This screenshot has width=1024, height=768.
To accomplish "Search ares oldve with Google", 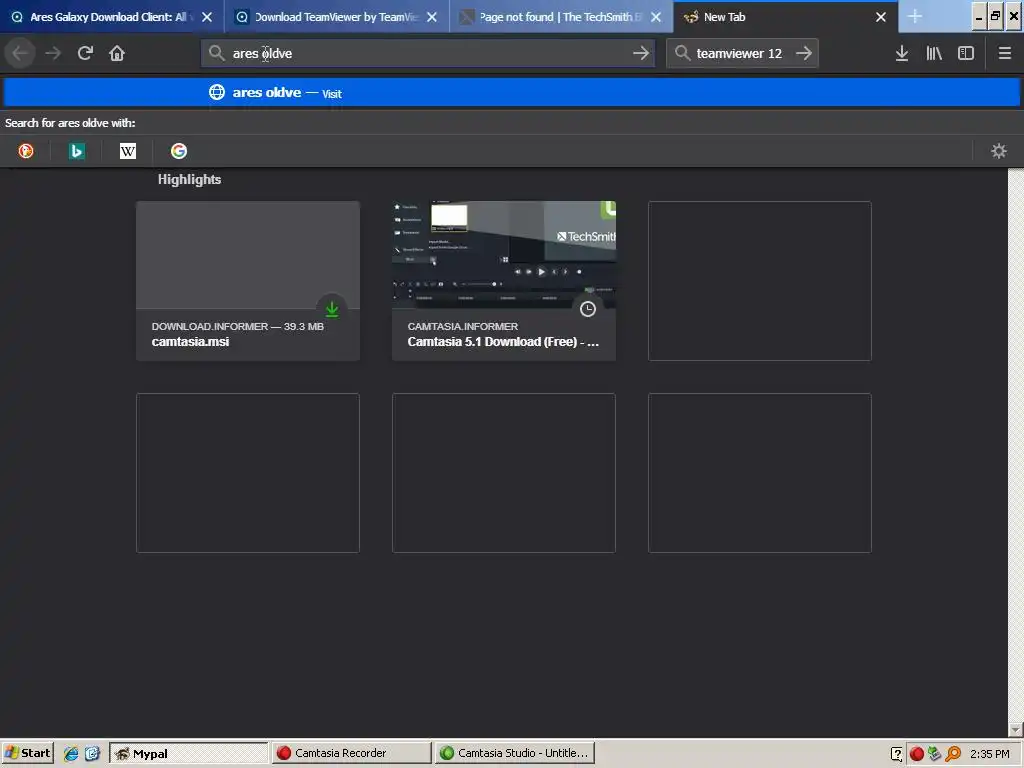I will (x=179, y=152).
